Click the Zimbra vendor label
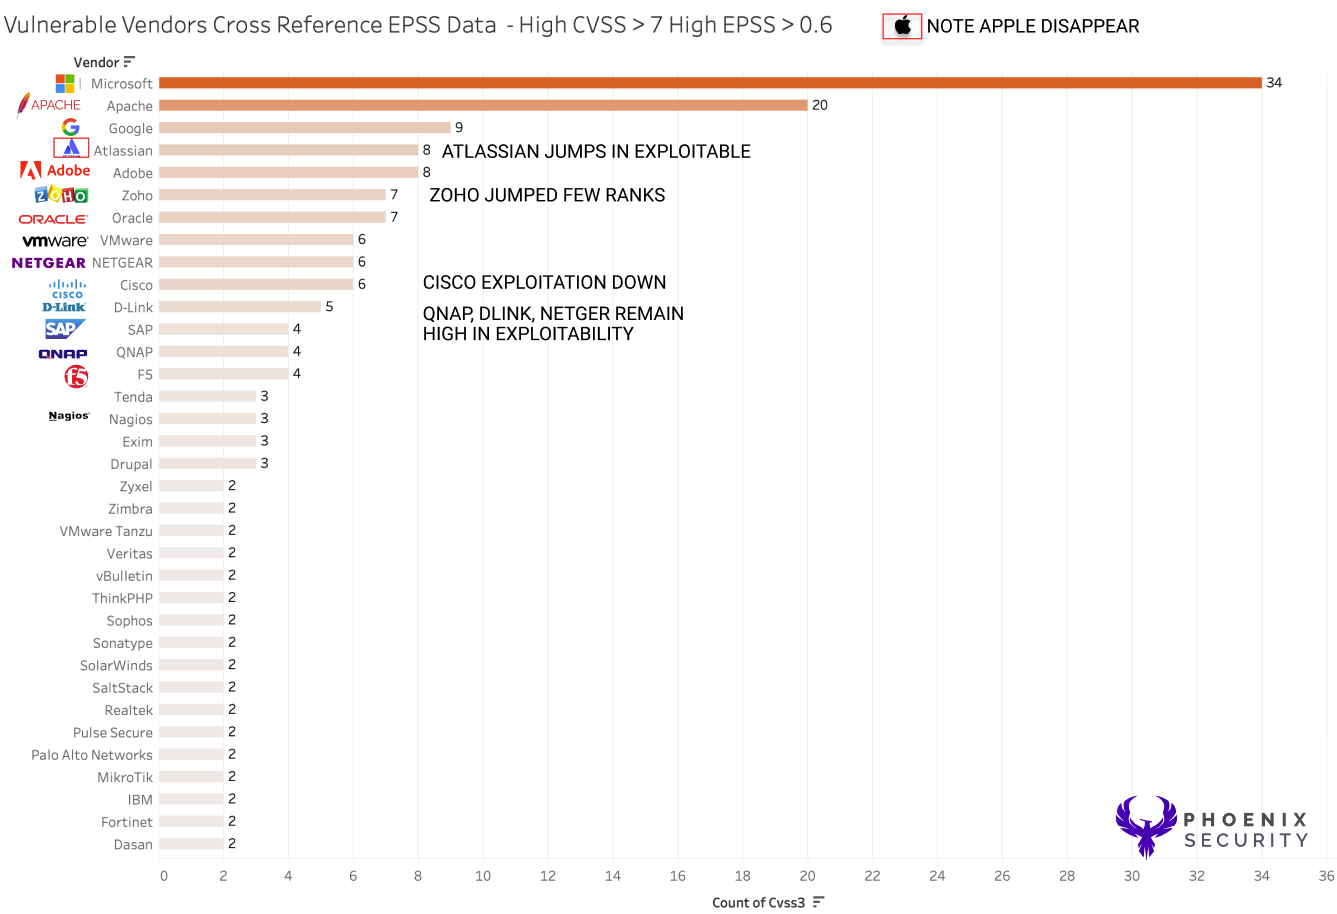Screen dimensions: 1337x914 [130, 509]
